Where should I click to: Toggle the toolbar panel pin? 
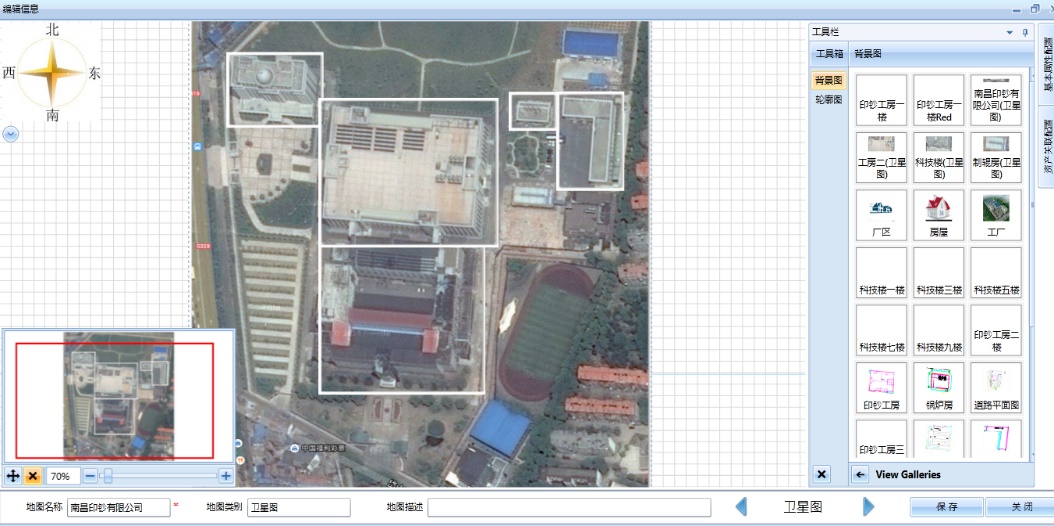click(x=1024, y=33)
